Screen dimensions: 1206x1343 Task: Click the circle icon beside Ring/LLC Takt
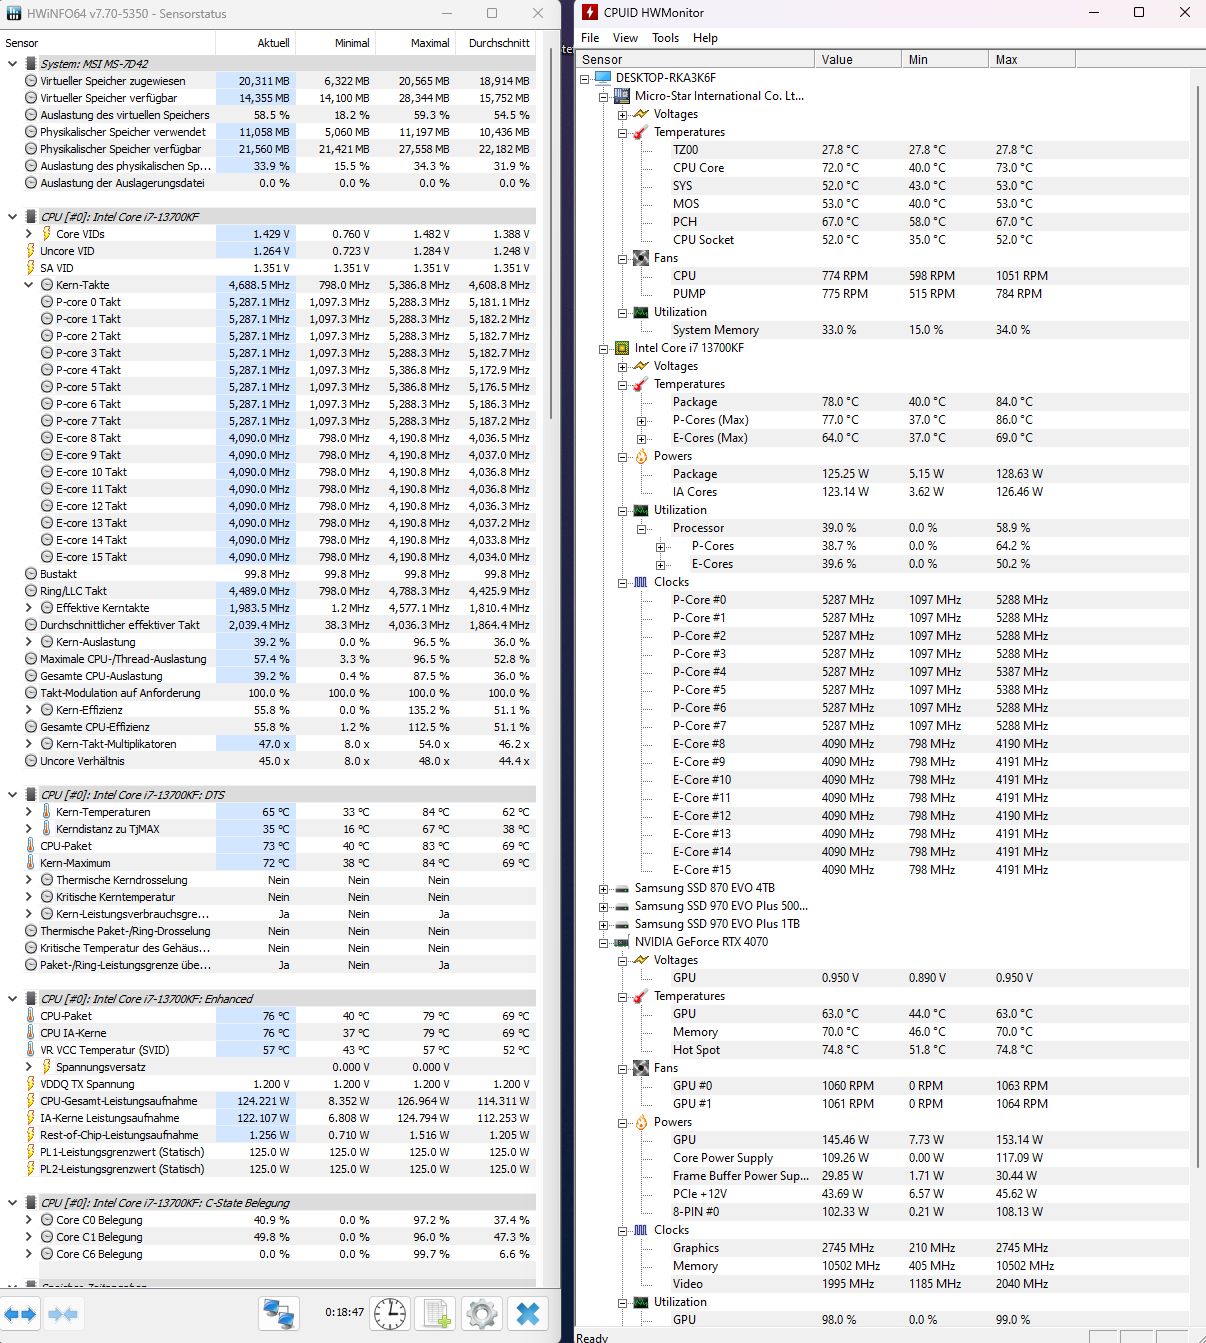(x=31, y=591)
